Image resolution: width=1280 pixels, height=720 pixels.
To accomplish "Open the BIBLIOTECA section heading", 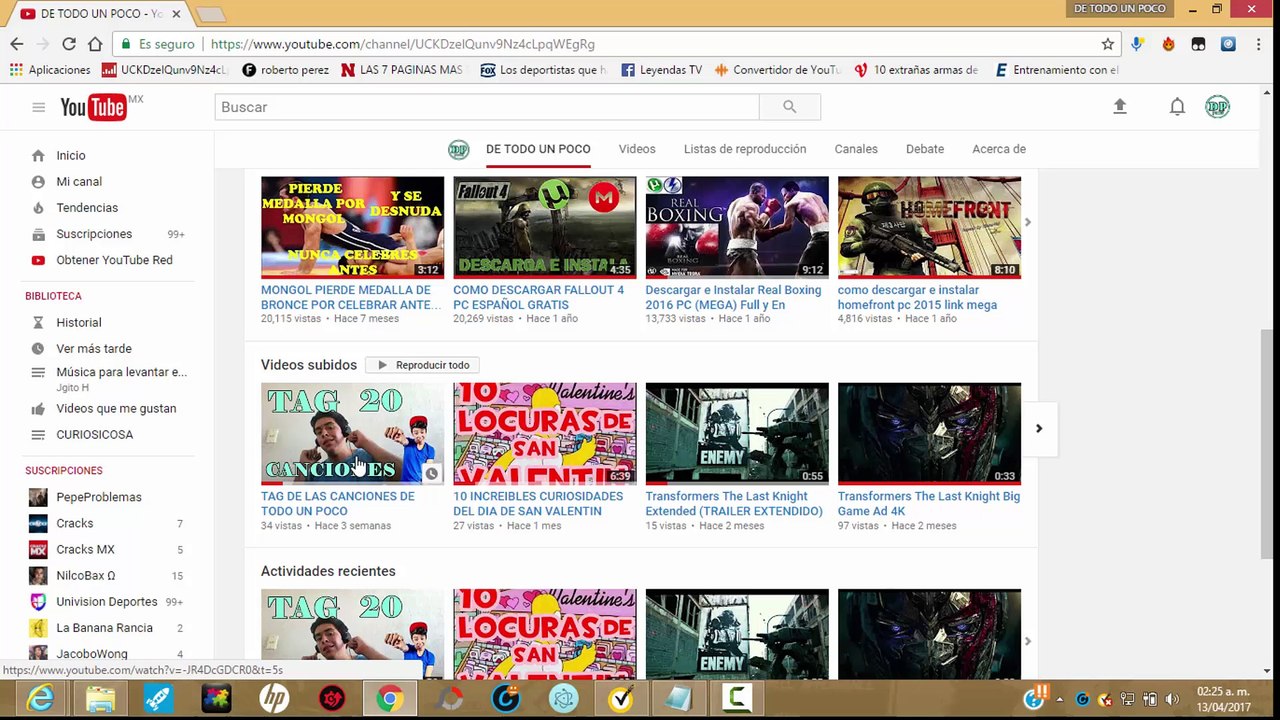I will tap(53, 296).
